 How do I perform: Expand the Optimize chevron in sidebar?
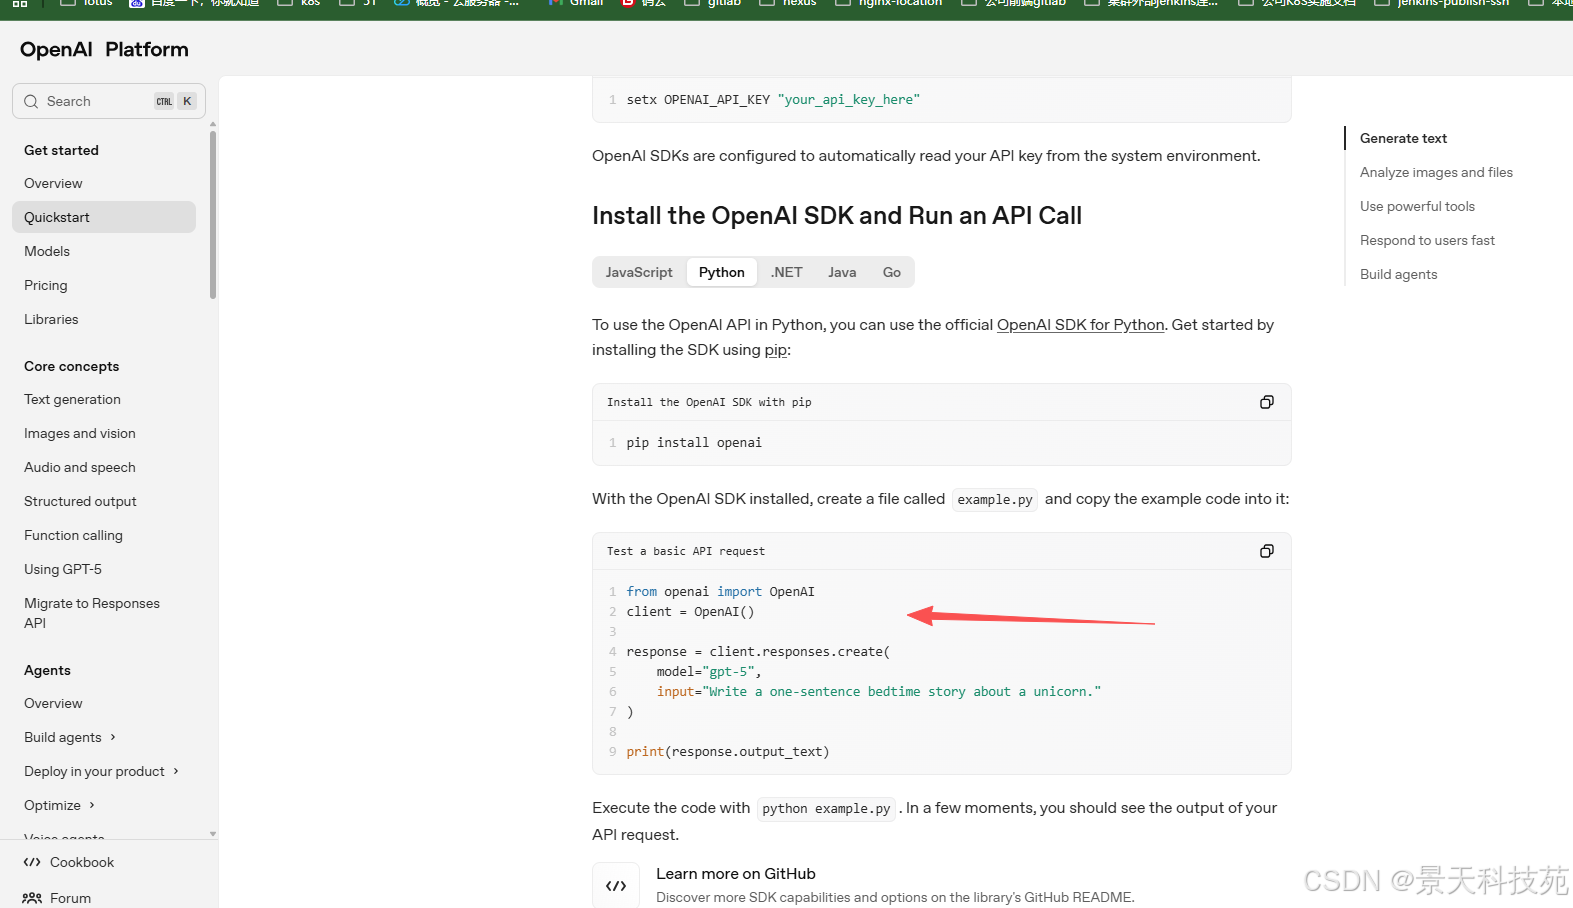(92, 805)
